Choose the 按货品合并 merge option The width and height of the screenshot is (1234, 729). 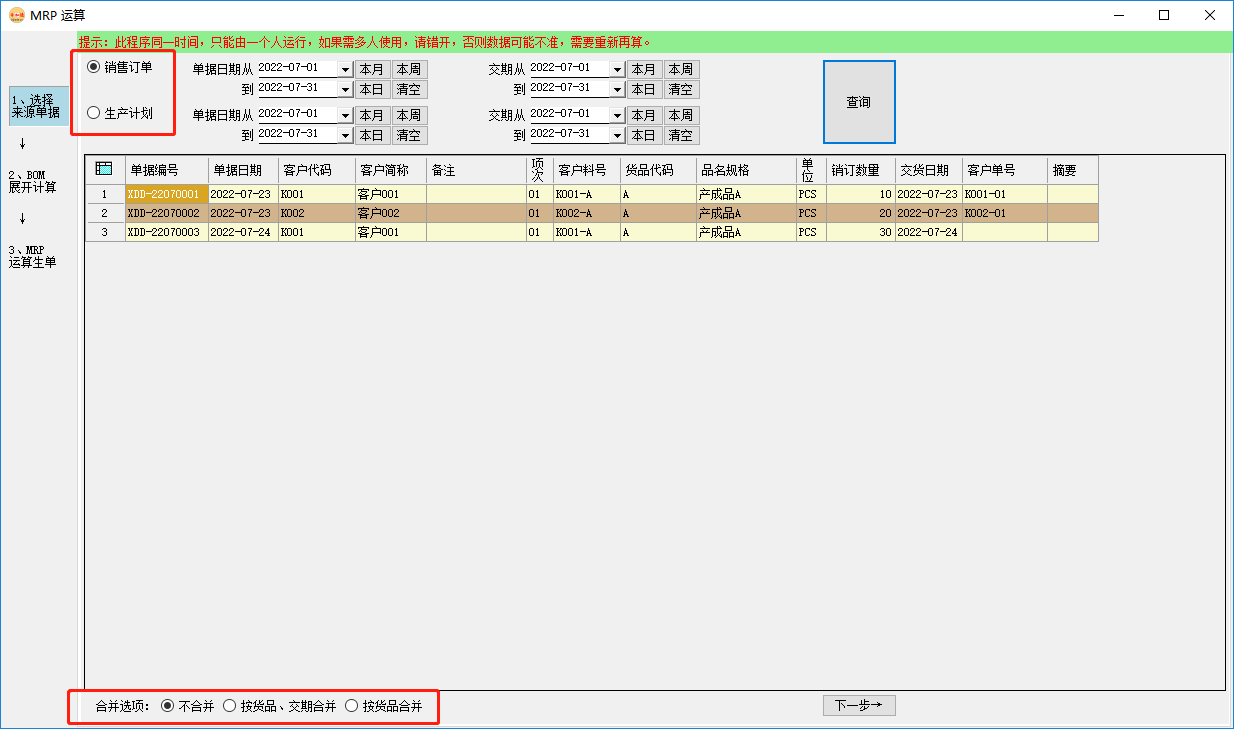pyautogui.click(x=352, y=706)
